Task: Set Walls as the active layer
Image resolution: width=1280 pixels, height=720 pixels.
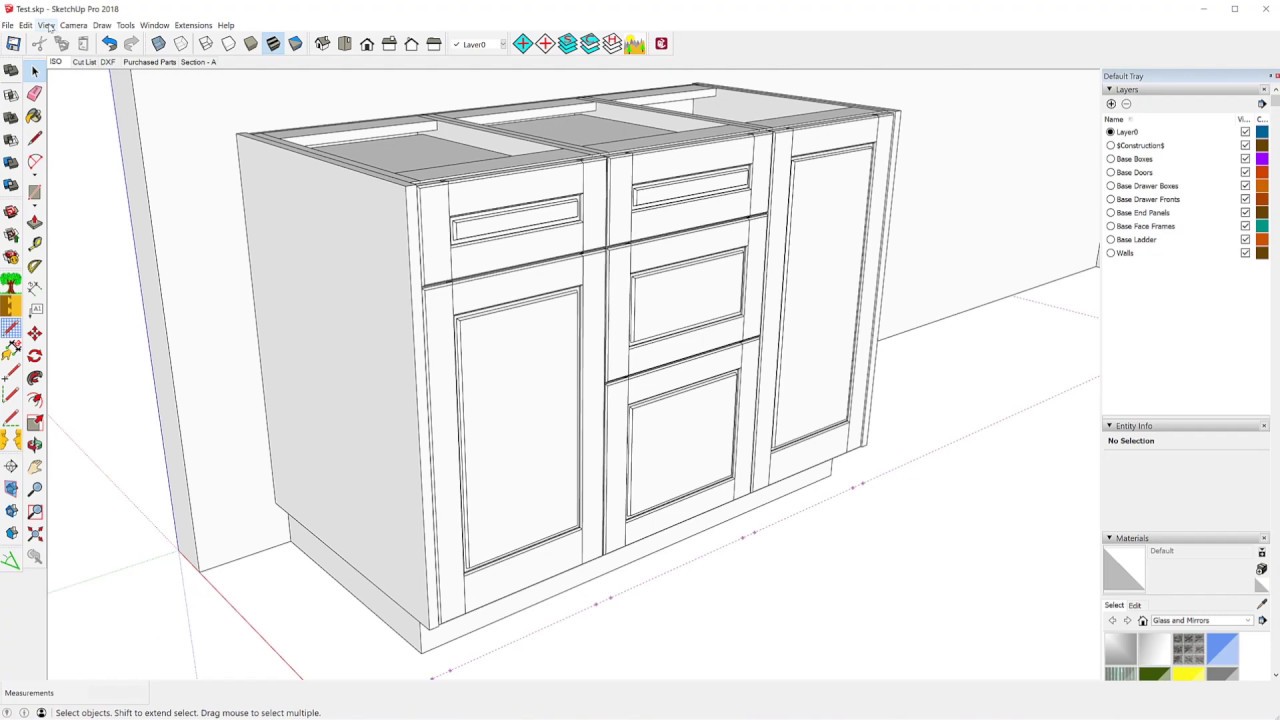Action: [1111, 253]
